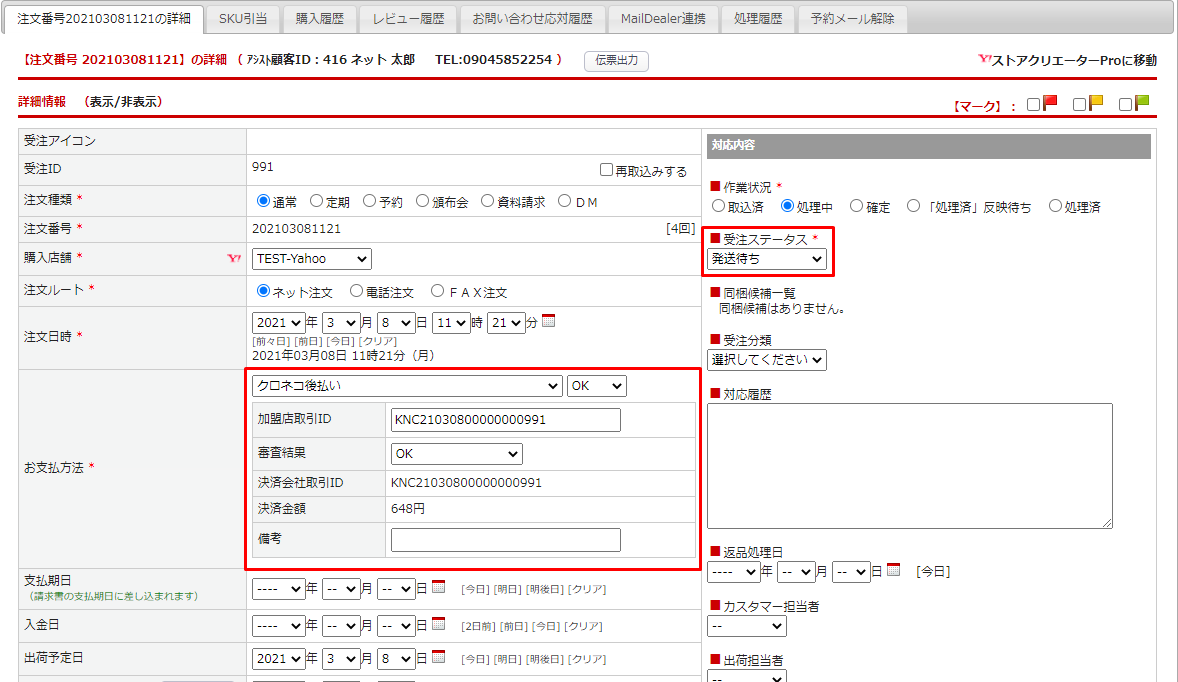Open calendar icon for scheduled shipping date
Image resolution: width=1178 pixels, height=682 pixels.
click(438, 659)
